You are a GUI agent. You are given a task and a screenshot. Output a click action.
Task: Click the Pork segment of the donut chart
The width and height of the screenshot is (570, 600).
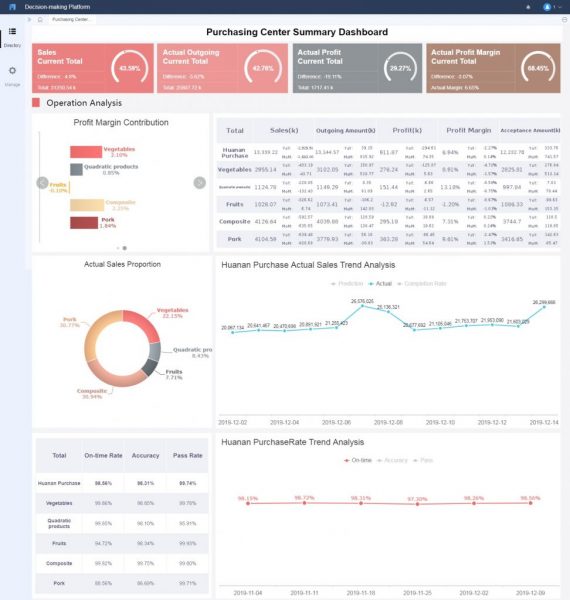96,330
